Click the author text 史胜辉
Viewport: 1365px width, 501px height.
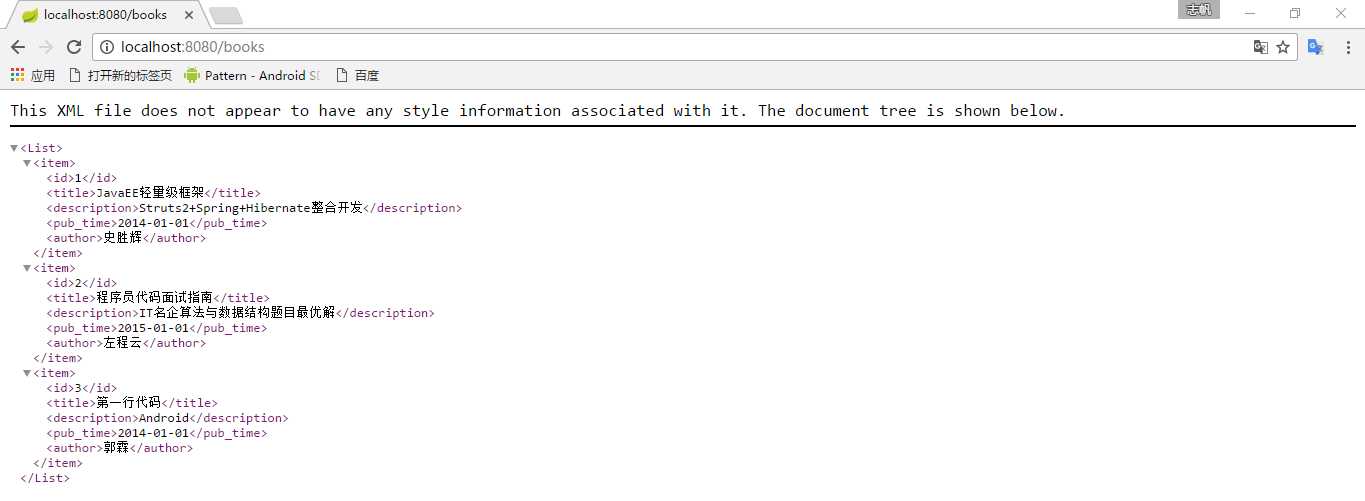123,238
